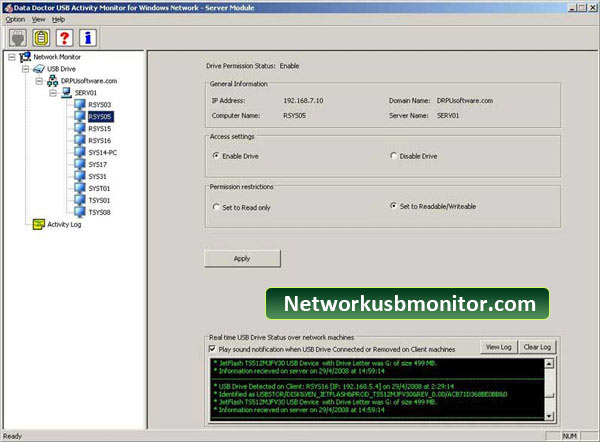Click Computer Name value RSYS05
Viewport: 600px width, 442px height.
294,116
